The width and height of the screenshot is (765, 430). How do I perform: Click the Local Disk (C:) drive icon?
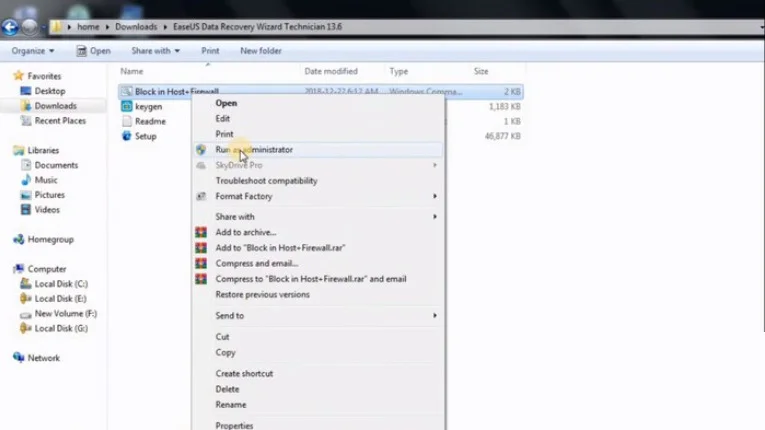click(x=25, y=284)
